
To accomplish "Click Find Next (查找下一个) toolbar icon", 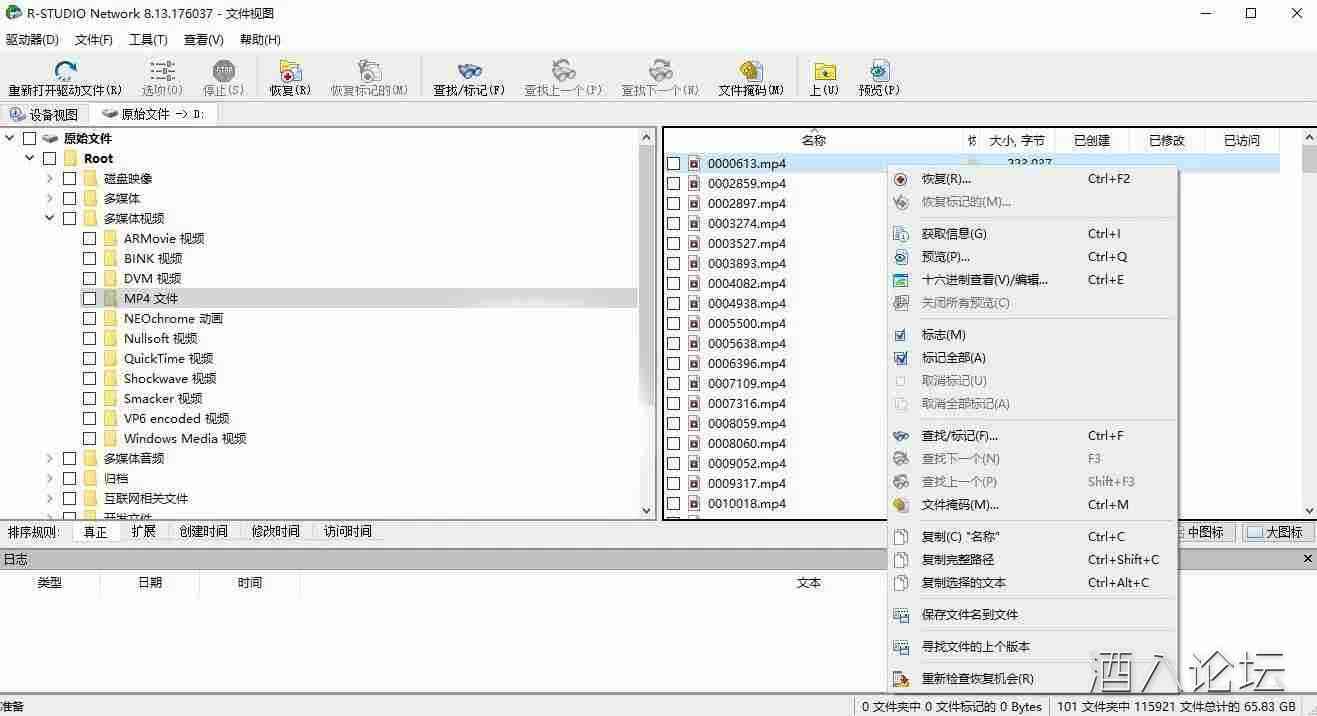I will click(660, 71).
